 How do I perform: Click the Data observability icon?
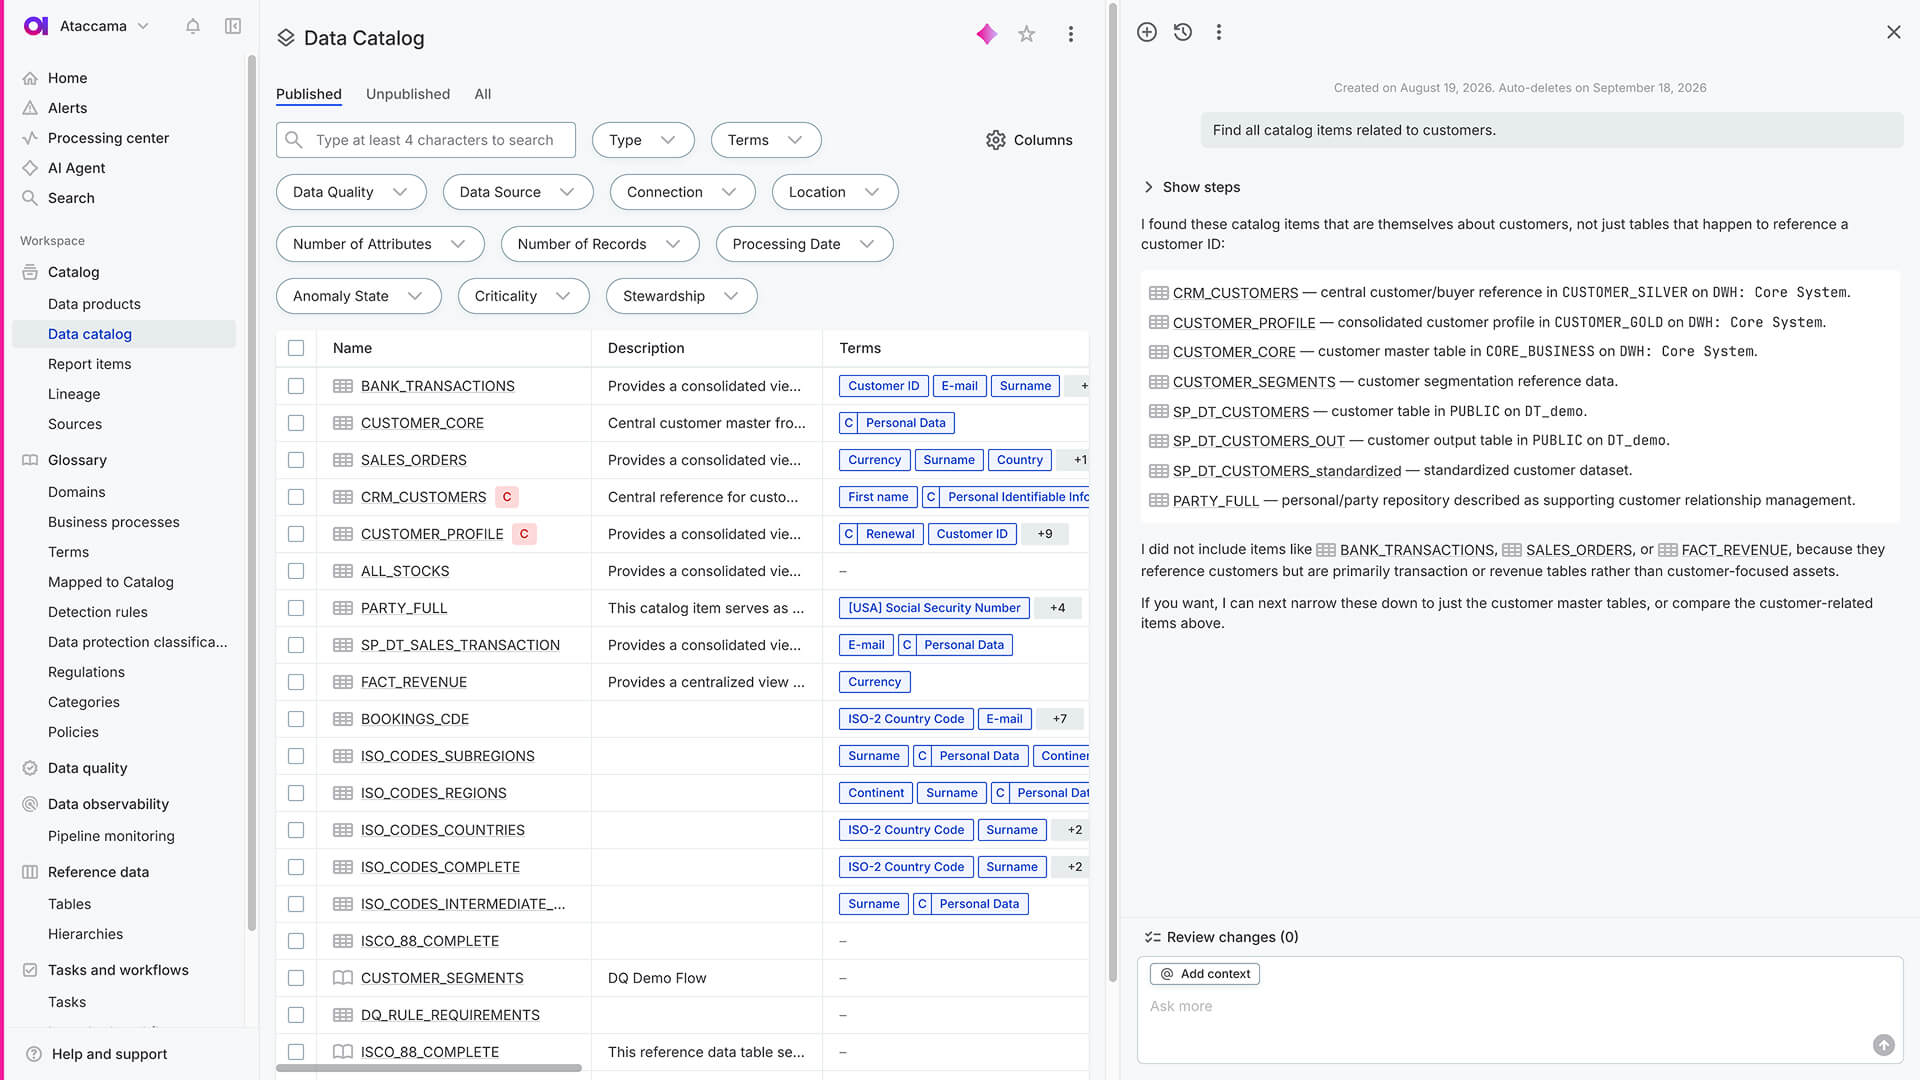pyautogui.click(x=30, y=804)
